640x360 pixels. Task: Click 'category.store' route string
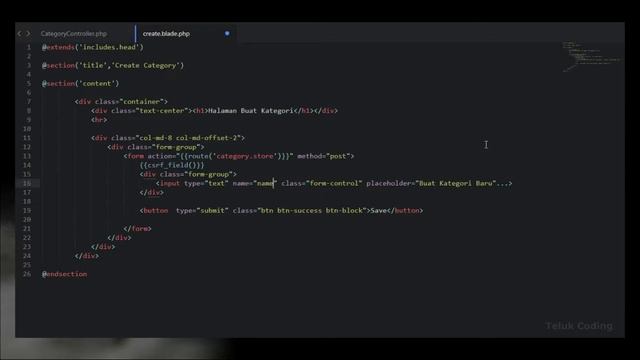pyautogui.click(x=244, y=156)
